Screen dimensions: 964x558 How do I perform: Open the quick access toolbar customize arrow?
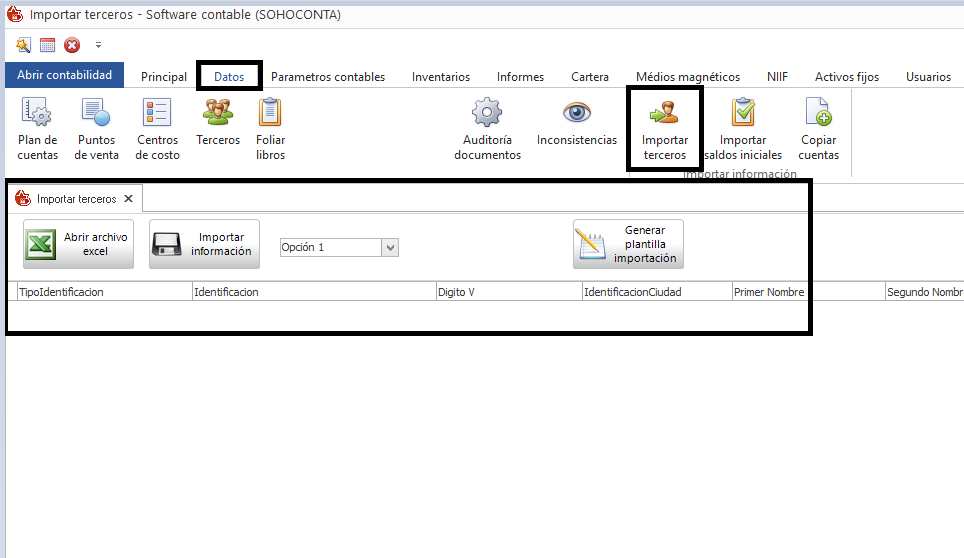pos(98,45)
